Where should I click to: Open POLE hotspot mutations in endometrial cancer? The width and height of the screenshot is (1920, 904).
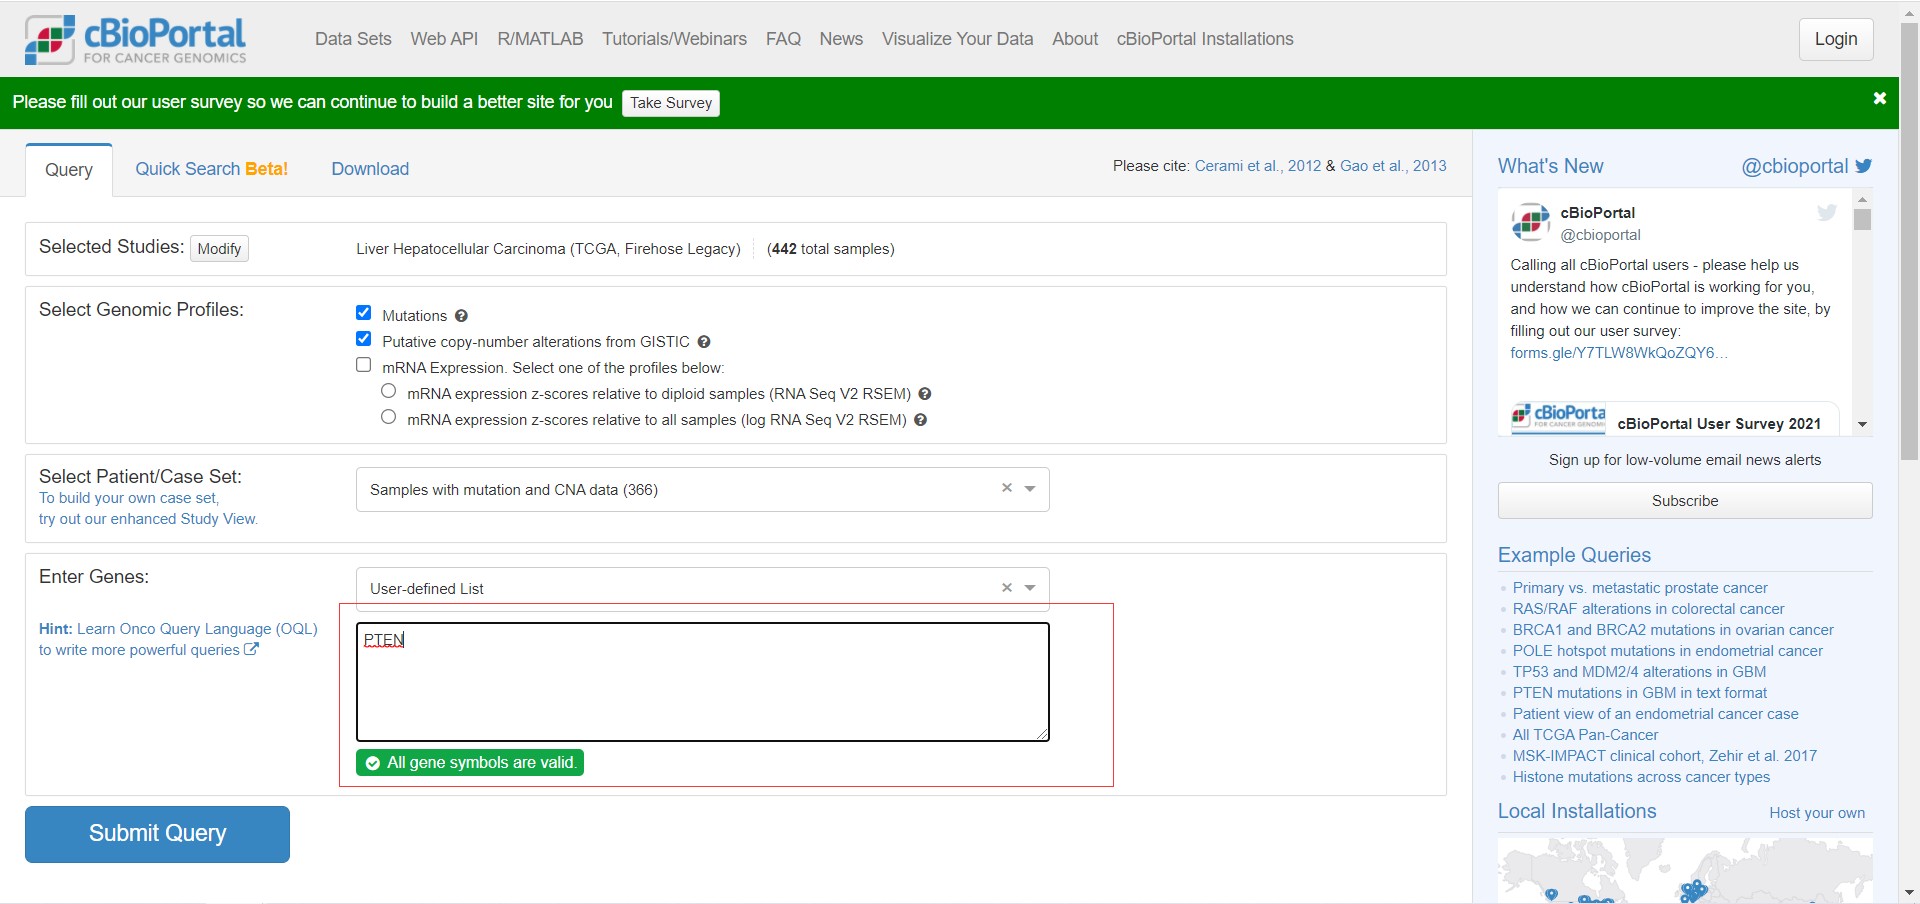tap(1667, 651)
